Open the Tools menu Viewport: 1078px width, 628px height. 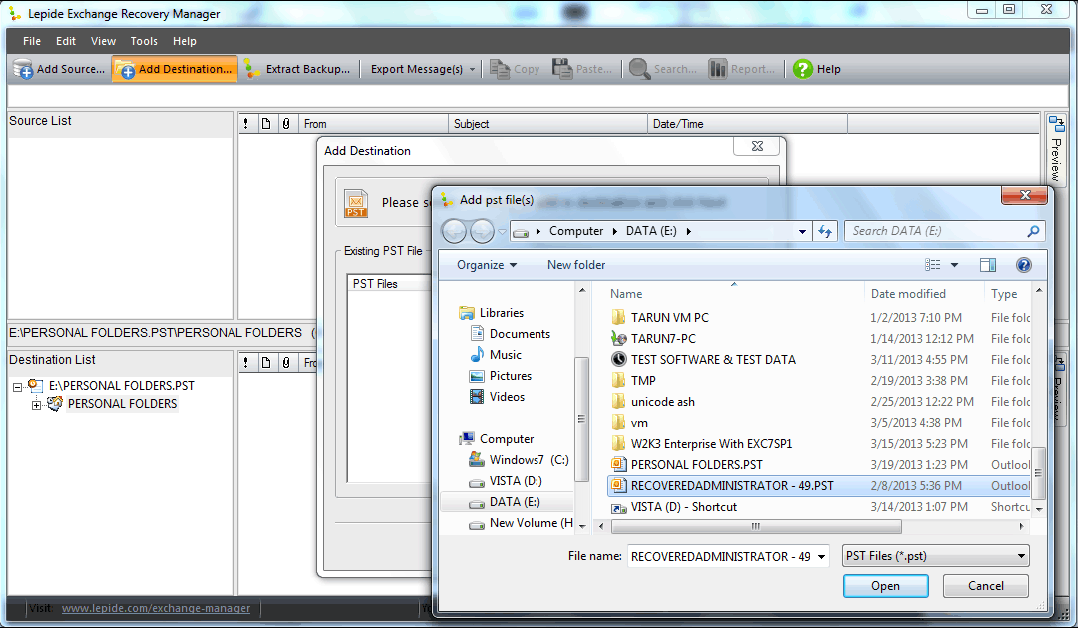(x=144, y=41)
